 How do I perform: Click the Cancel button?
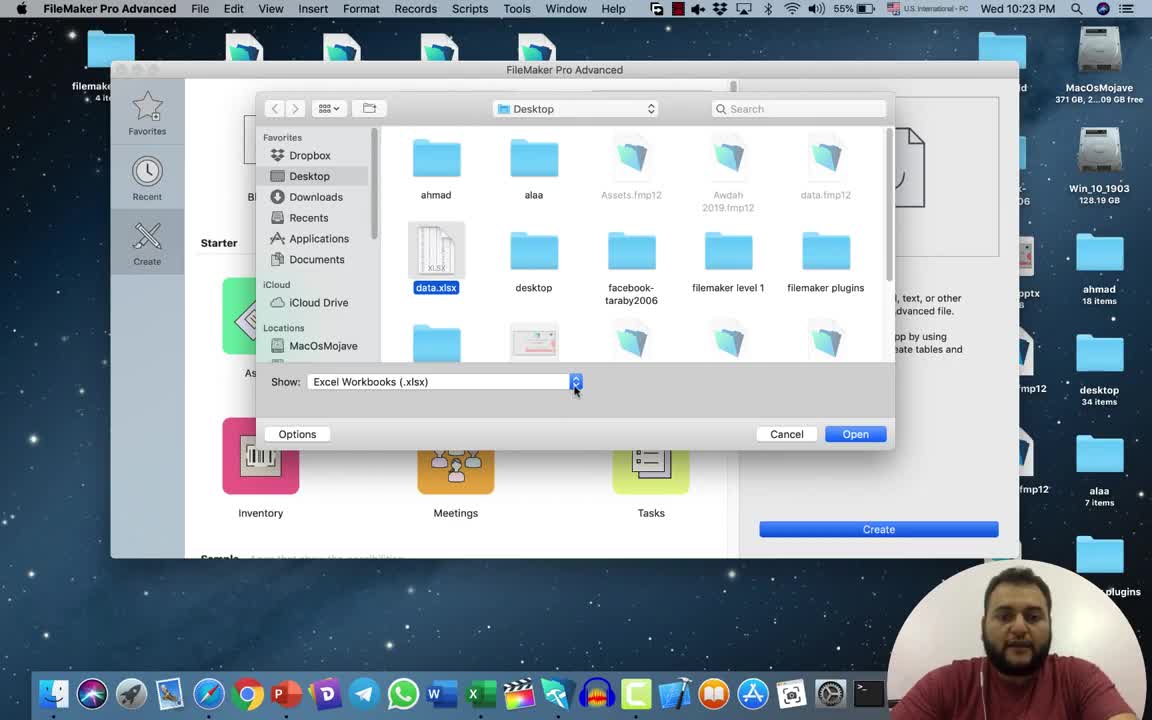tap(786, 434)
